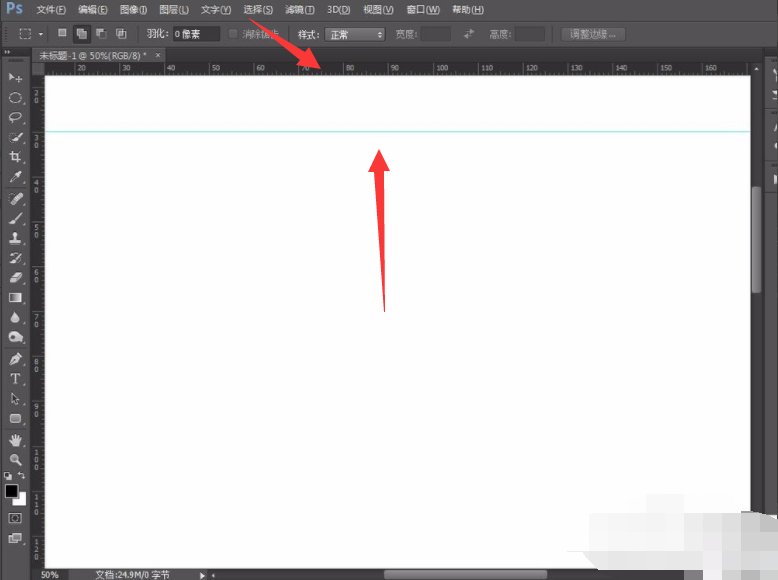This screenshot has height=580, width=778.
Task: Select the Zoom tool
Action: (x=15, y=459)
